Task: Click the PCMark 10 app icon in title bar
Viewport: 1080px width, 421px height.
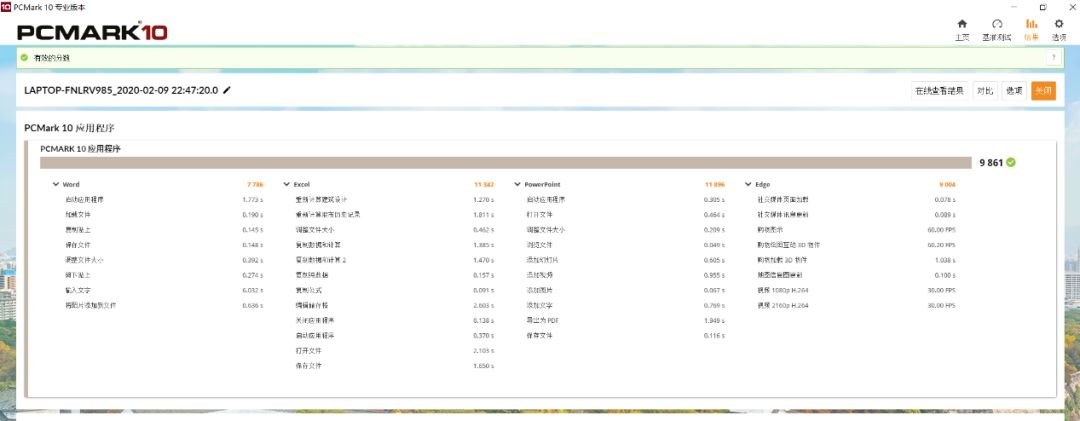Action: 6,6
